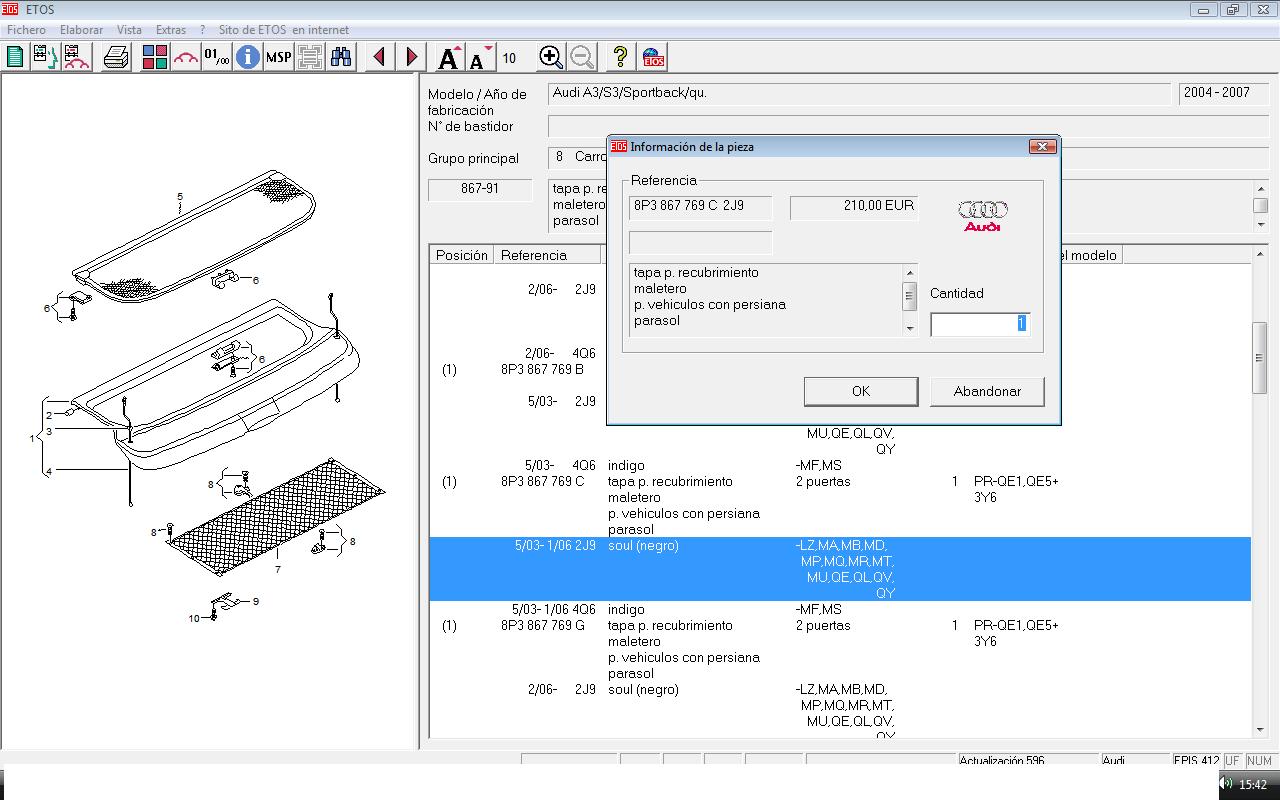The image size is (1280, 800).
Task: Click part number 1 in the diagram
Action: [32, 438]
